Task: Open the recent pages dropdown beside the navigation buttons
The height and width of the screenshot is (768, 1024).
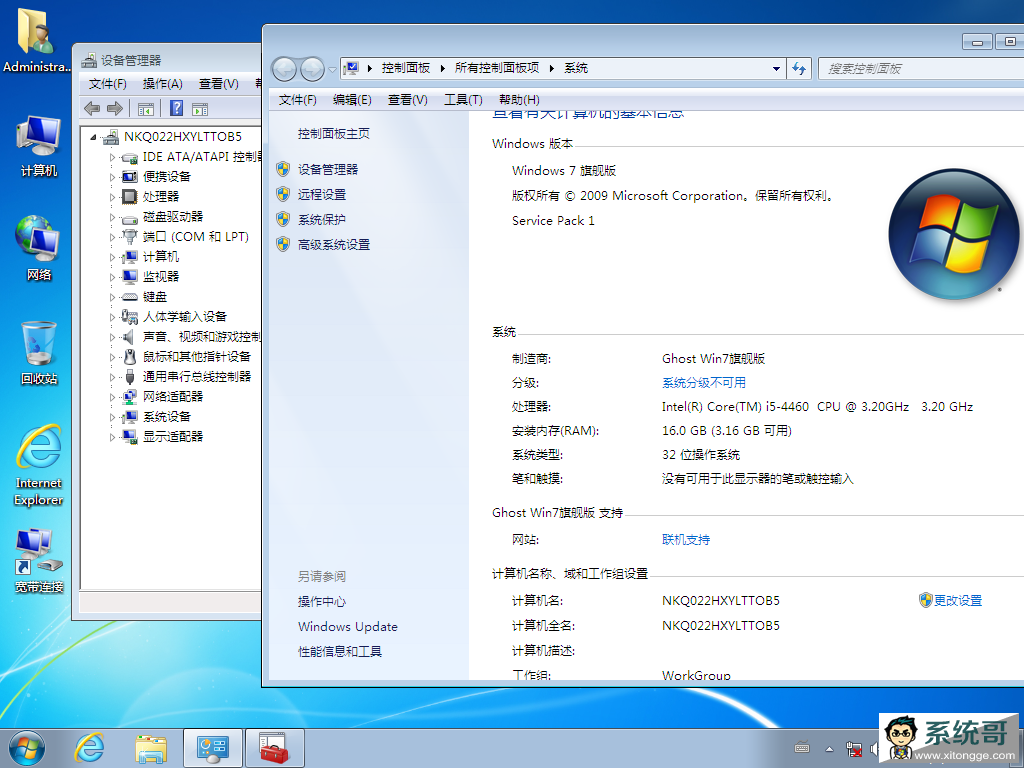Action: click(332, 69)
